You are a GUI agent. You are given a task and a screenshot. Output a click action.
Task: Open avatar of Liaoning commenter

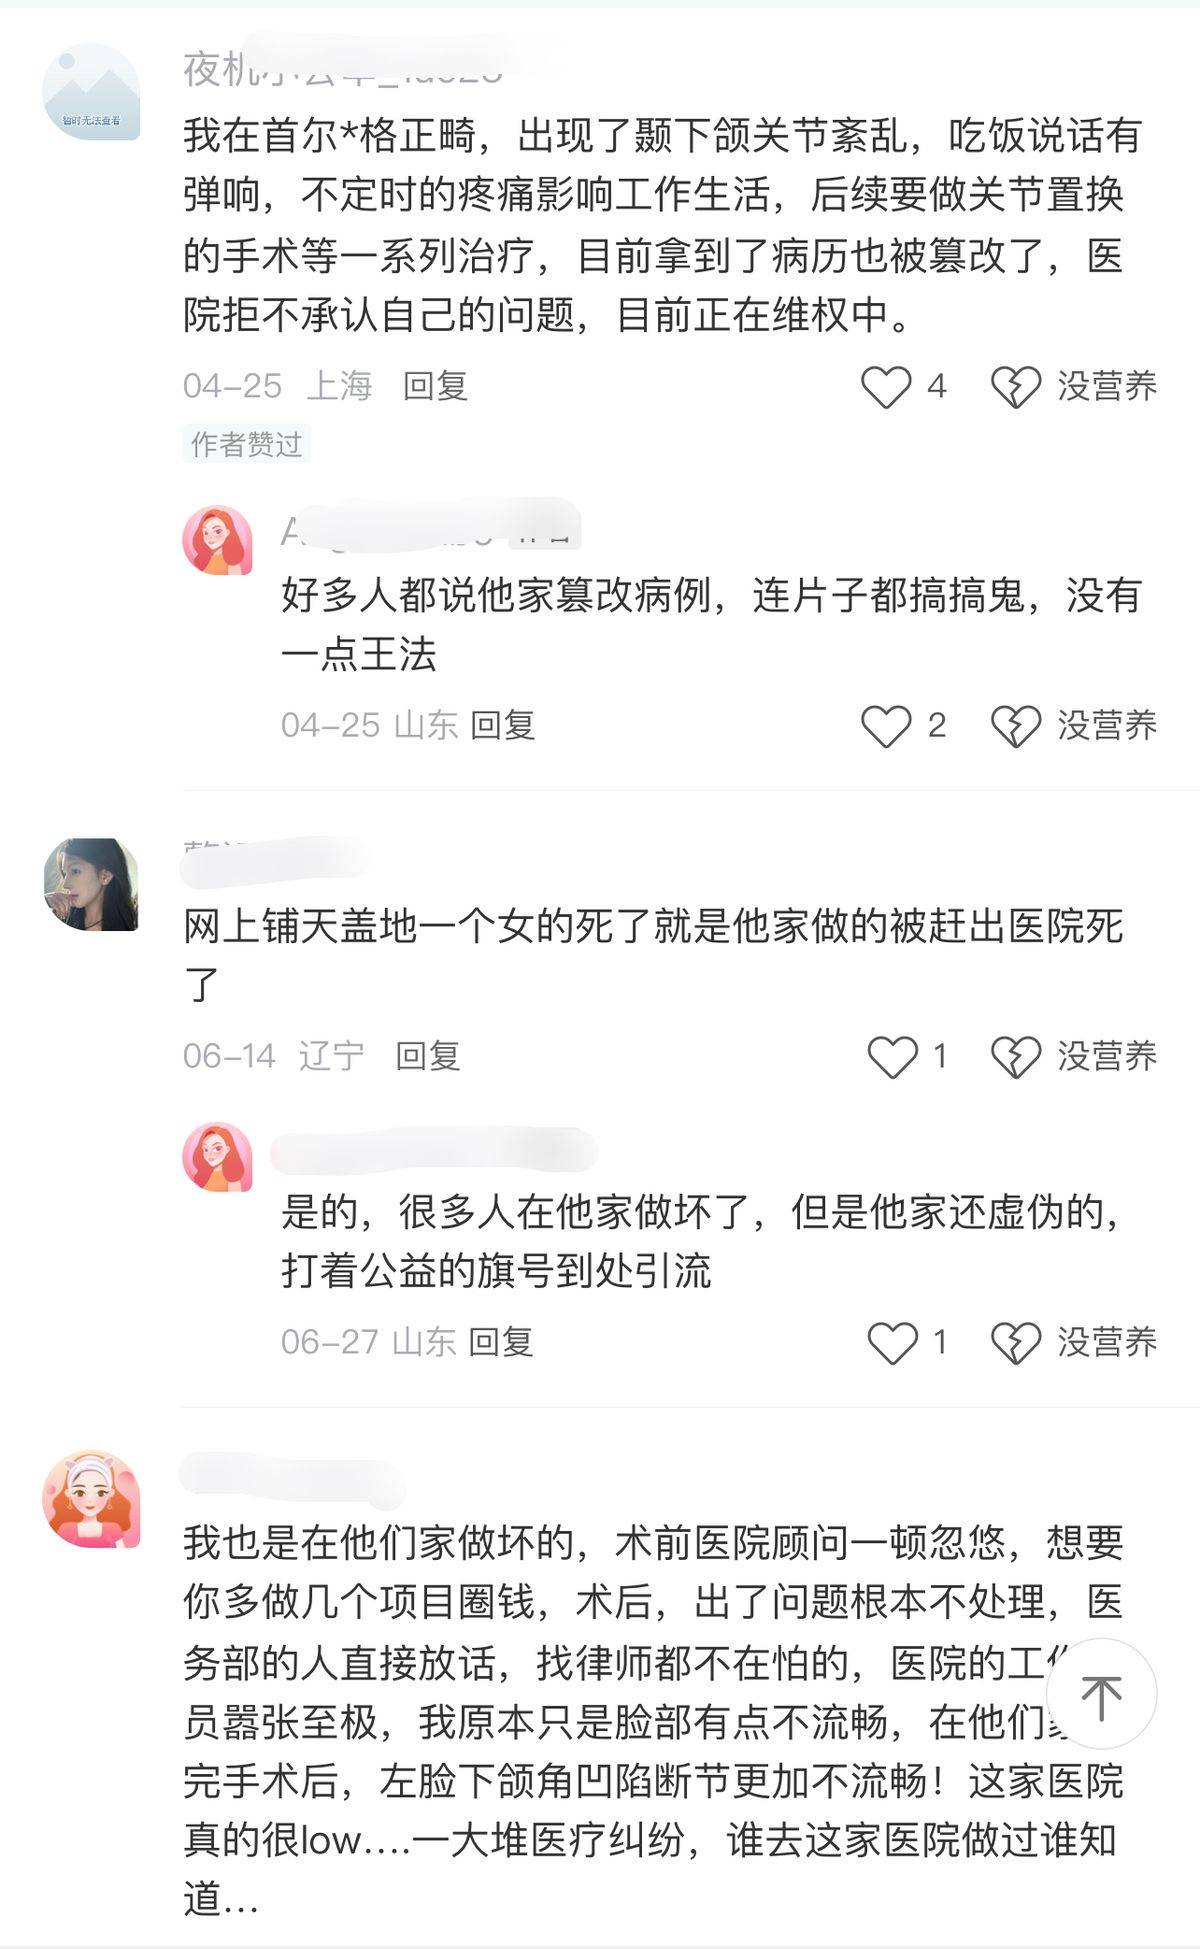click(x=91, y=885)
